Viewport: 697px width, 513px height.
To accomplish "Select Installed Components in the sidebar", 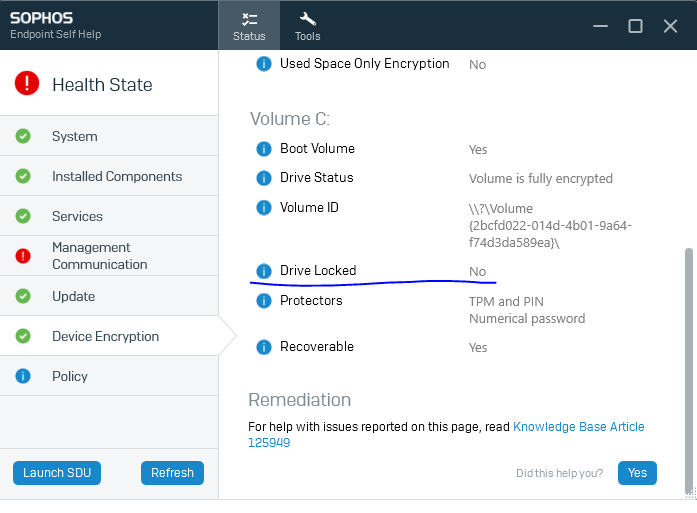I will coord(109,176).
